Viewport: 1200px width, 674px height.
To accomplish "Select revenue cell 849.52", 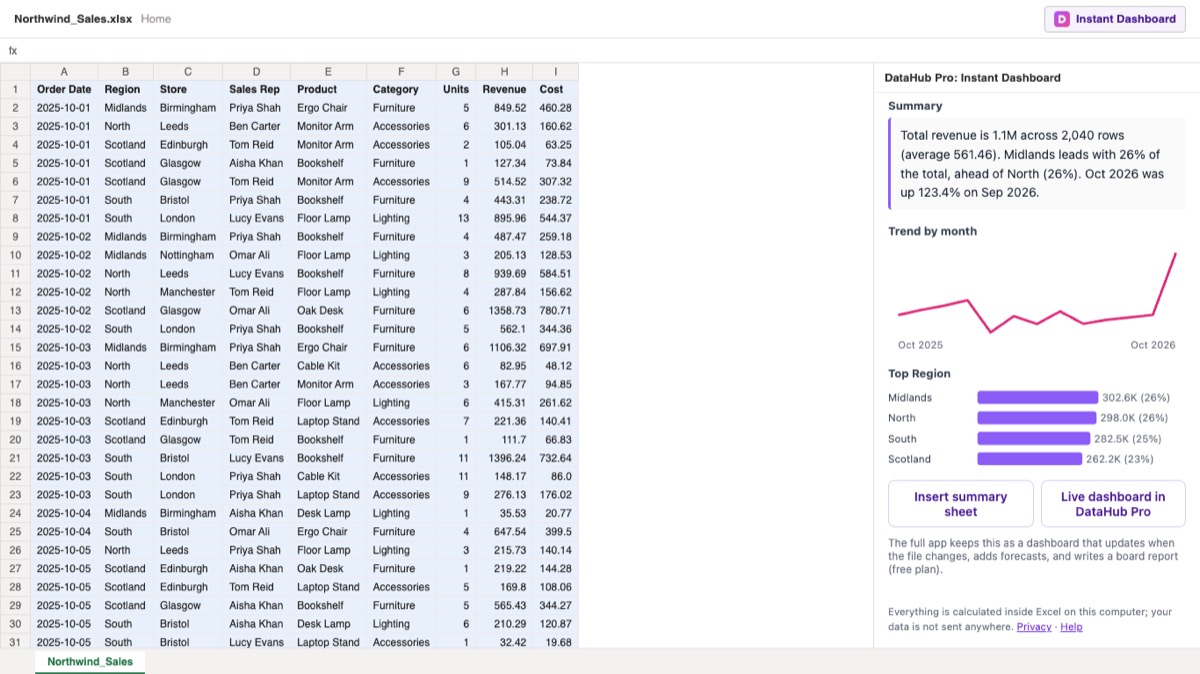I will 504,107.
